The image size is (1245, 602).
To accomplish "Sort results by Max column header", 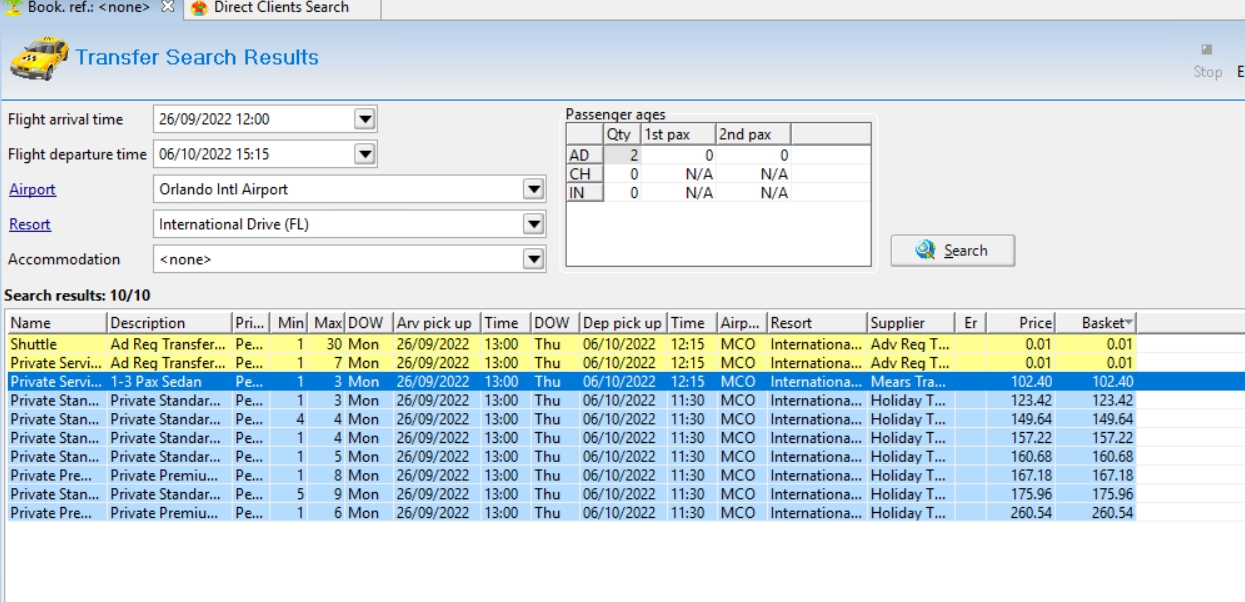I will coord(326,323).
